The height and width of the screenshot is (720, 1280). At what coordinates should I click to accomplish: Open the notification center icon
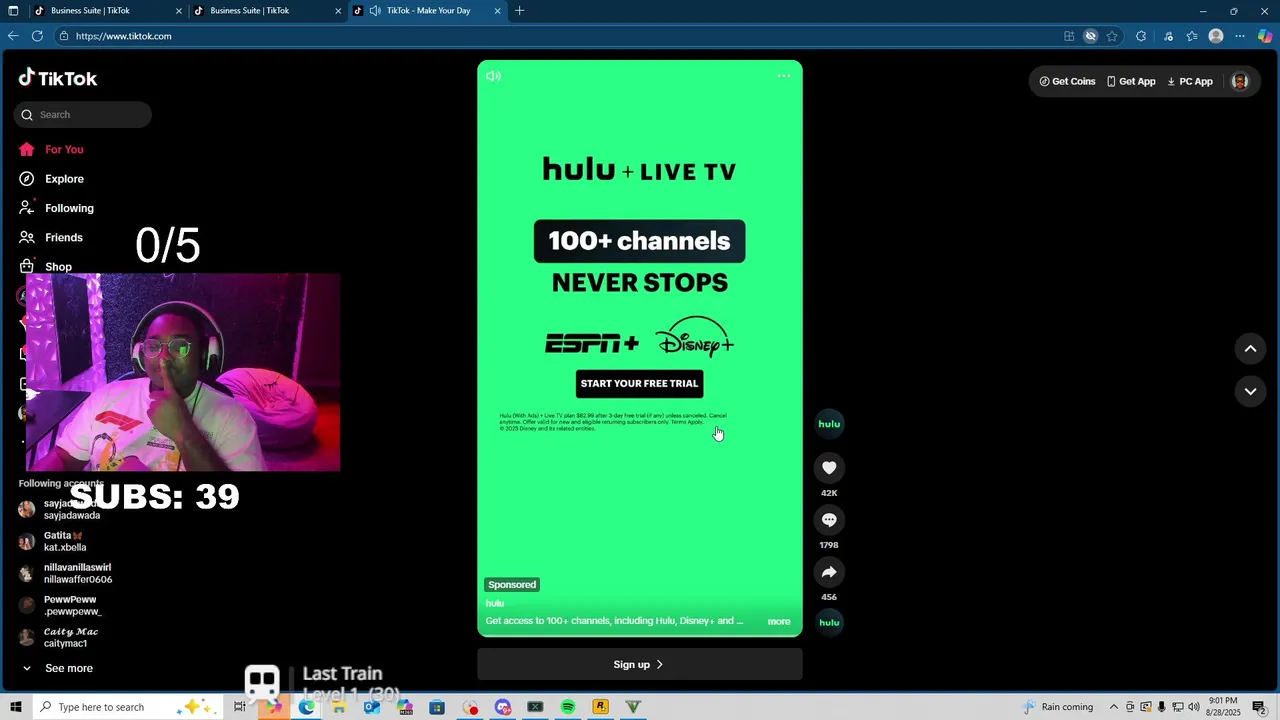(1259, 707)
